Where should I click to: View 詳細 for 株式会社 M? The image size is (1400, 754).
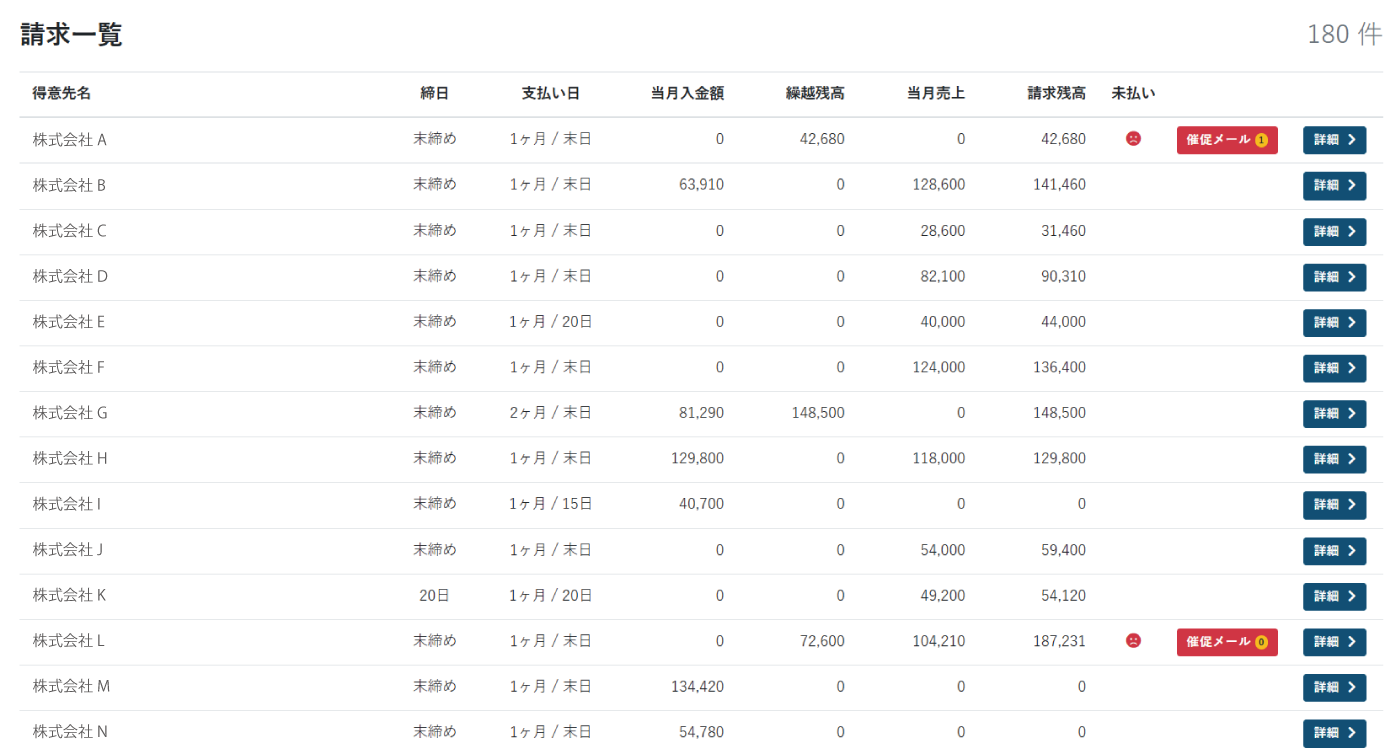coord(1334,688)
